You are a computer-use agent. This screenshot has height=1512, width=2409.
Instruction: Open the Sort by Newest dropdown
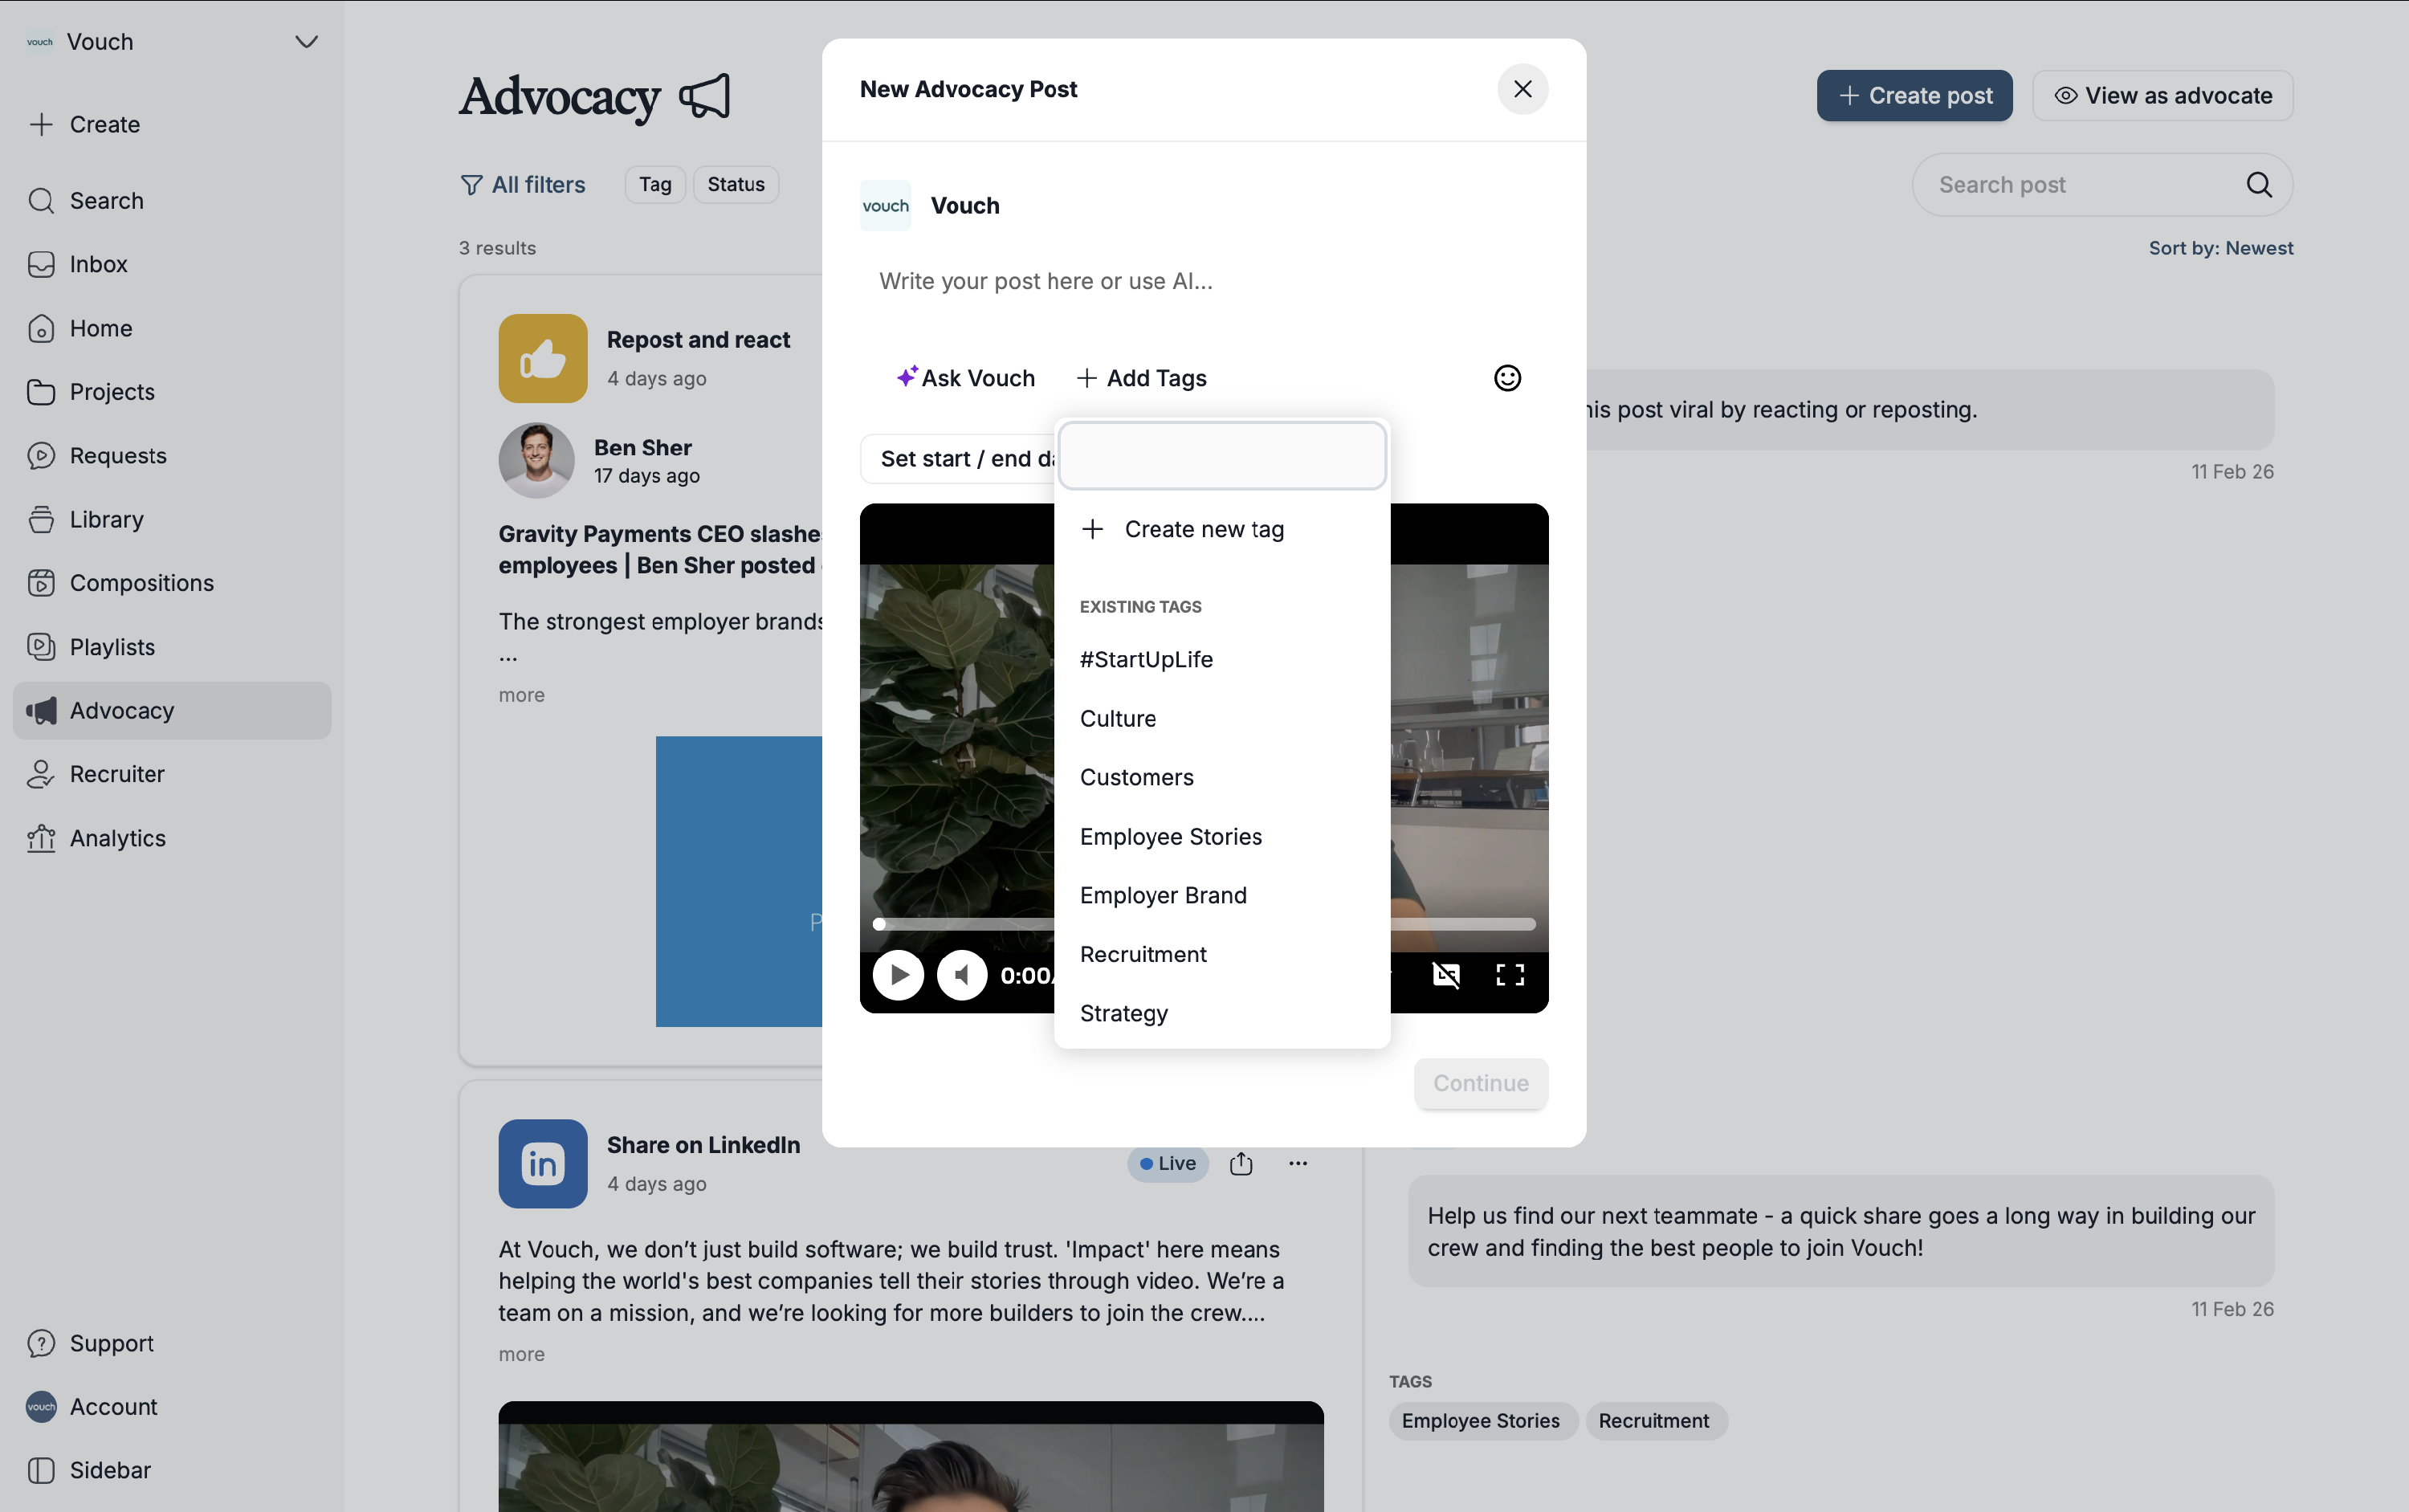(2220, 248)
